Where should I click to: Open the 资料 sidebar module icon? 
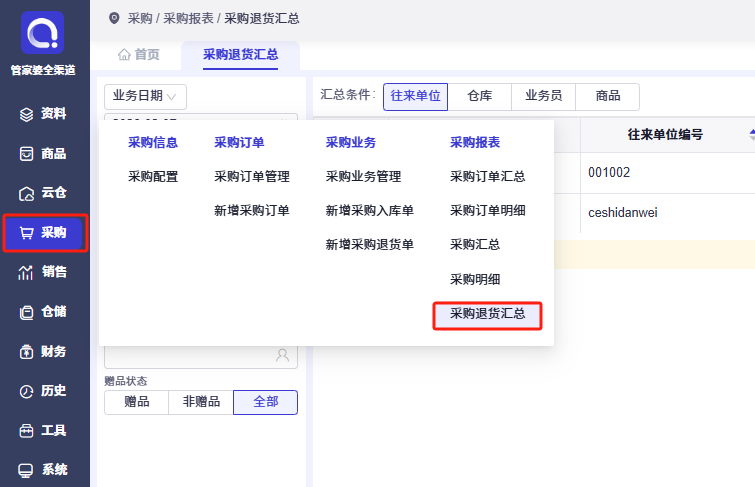point(26,114)
